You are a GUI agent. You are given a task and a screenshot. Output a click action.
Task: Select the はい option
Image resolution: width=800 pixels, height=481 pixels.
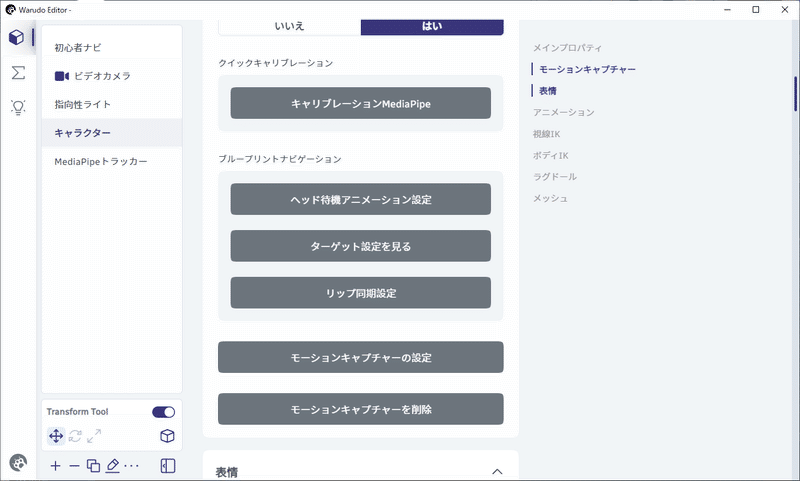[432, 27]
